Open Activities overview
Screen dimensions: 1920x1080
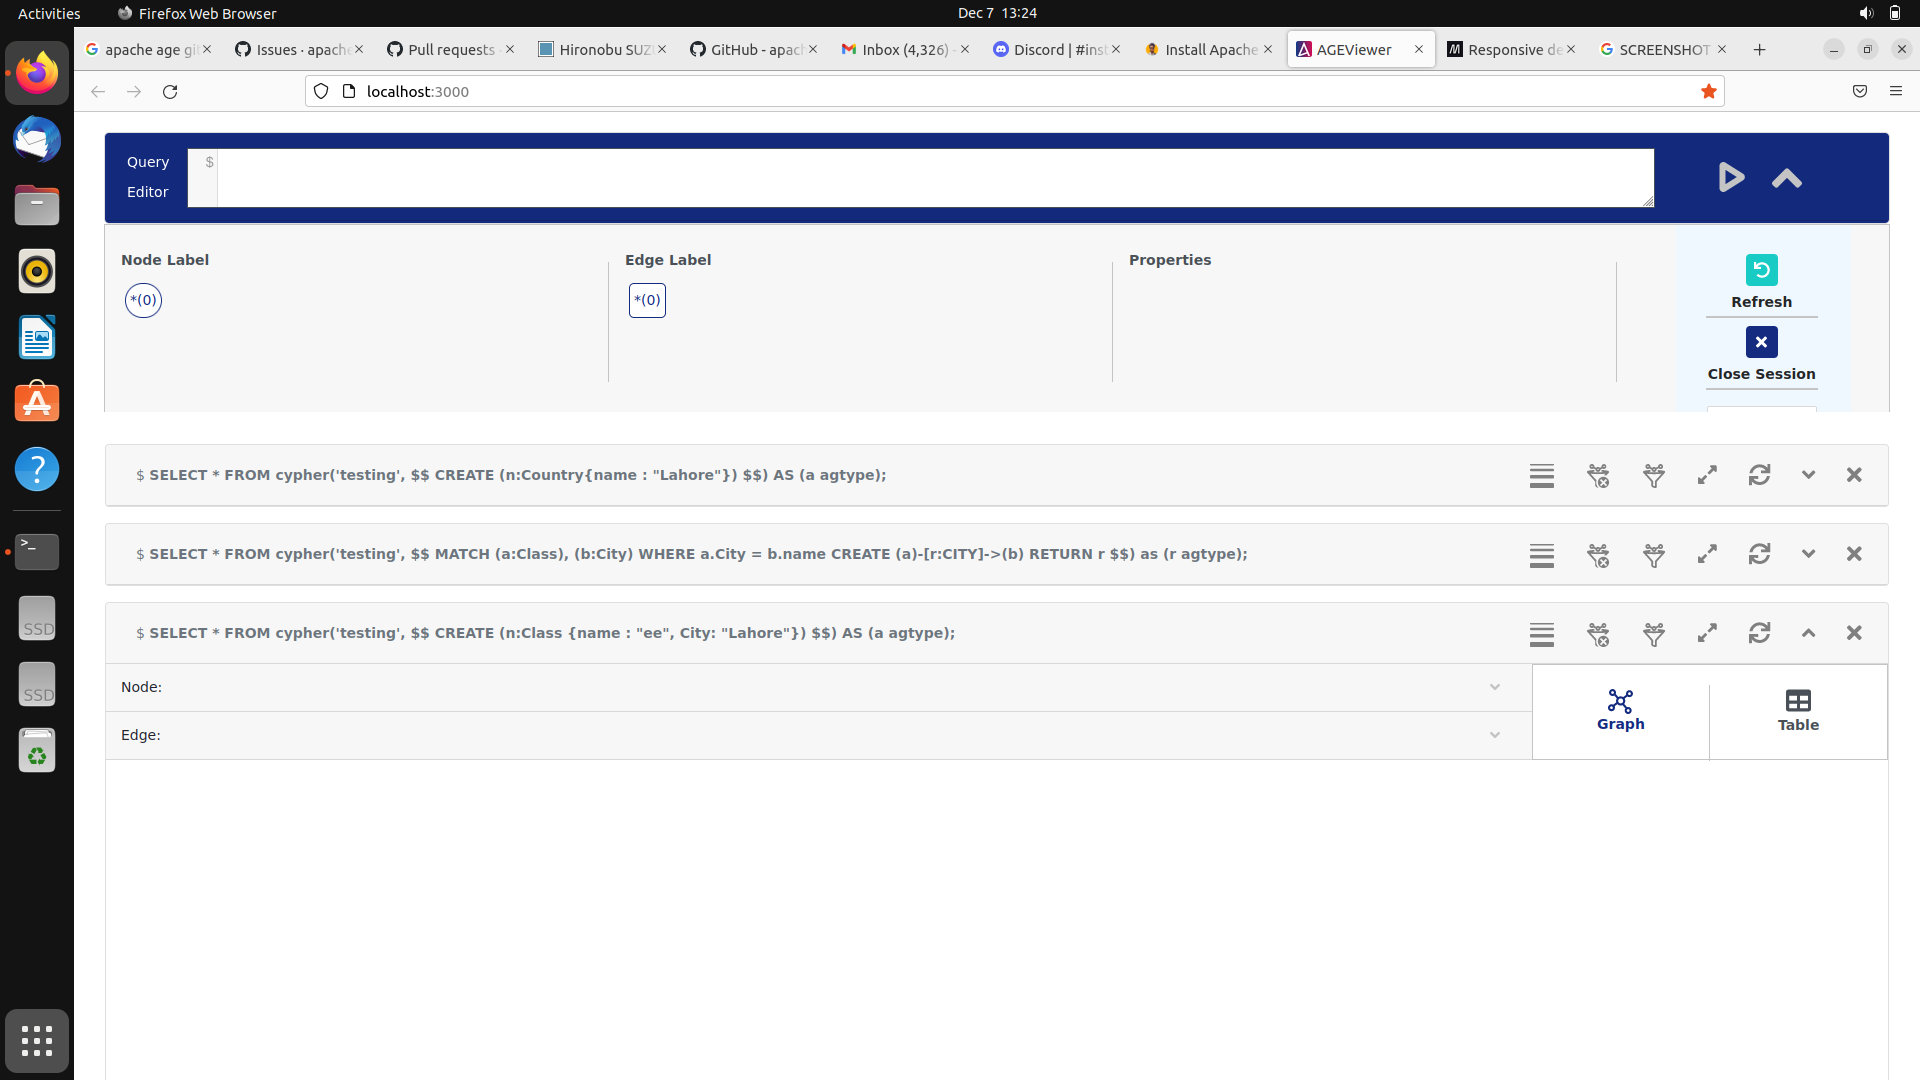[49, 13]
